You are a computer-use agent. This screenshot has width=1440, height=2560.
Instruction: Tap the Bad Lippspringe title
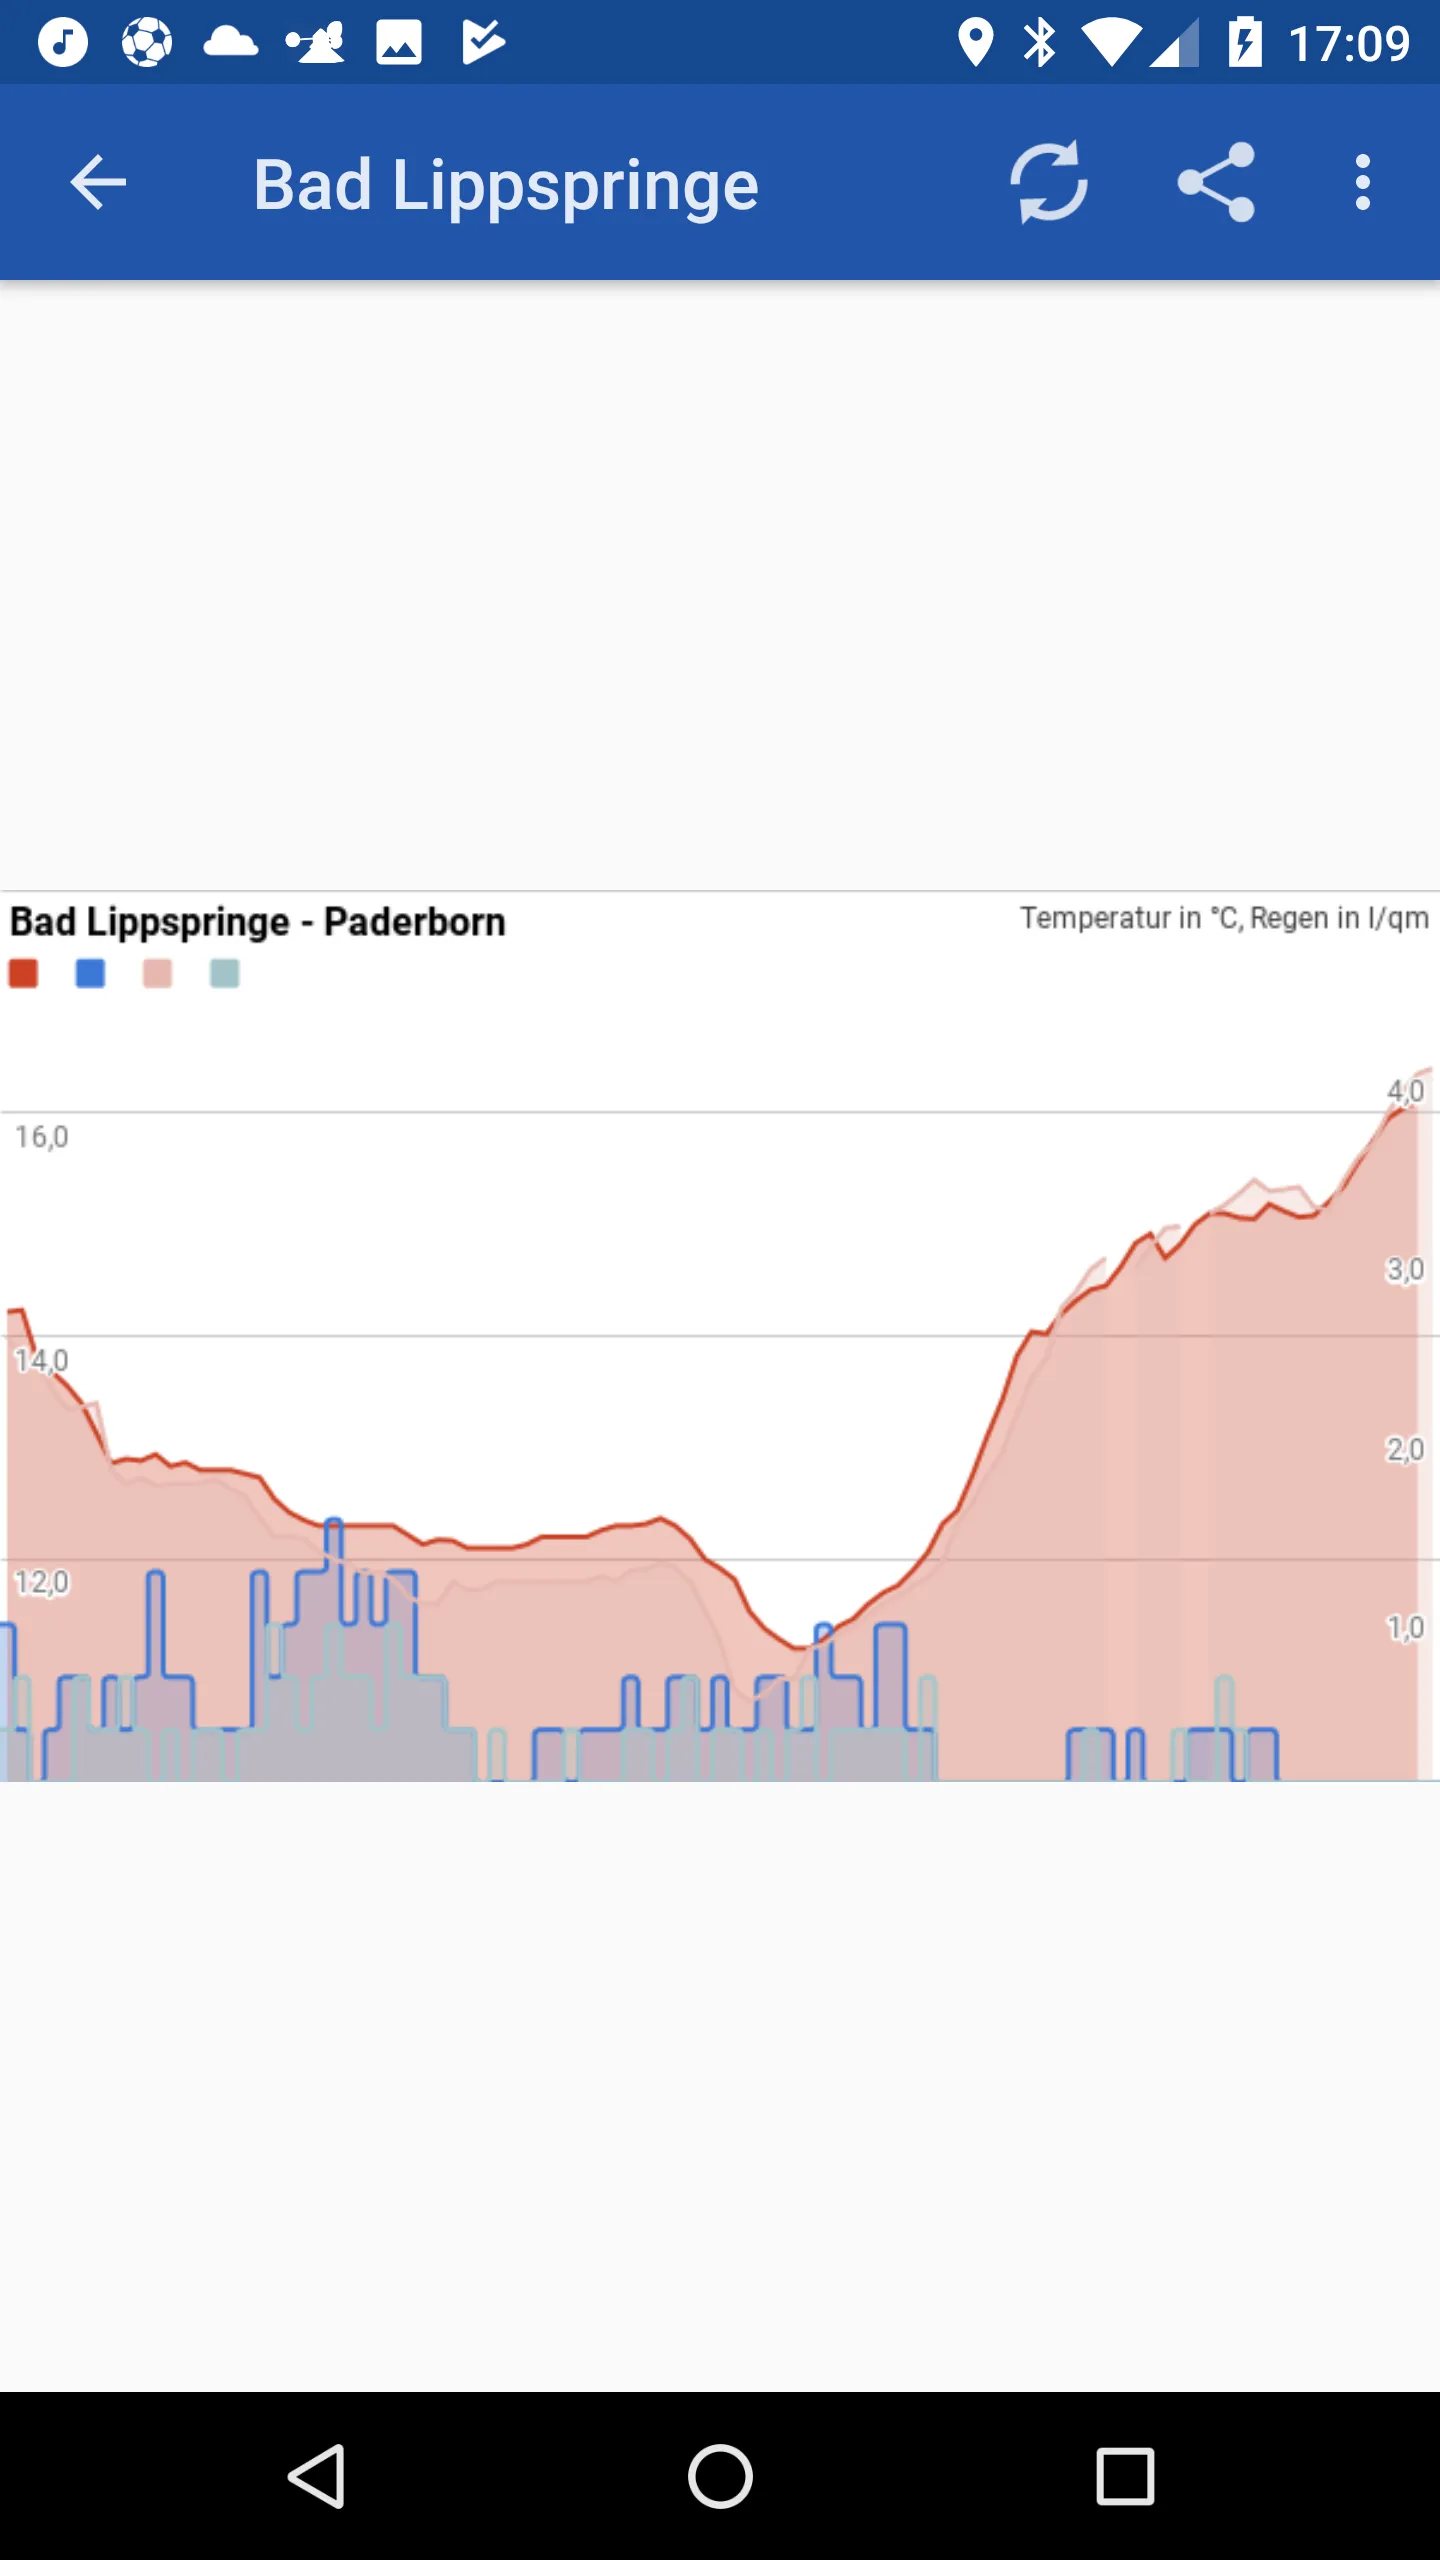(505, 187)
